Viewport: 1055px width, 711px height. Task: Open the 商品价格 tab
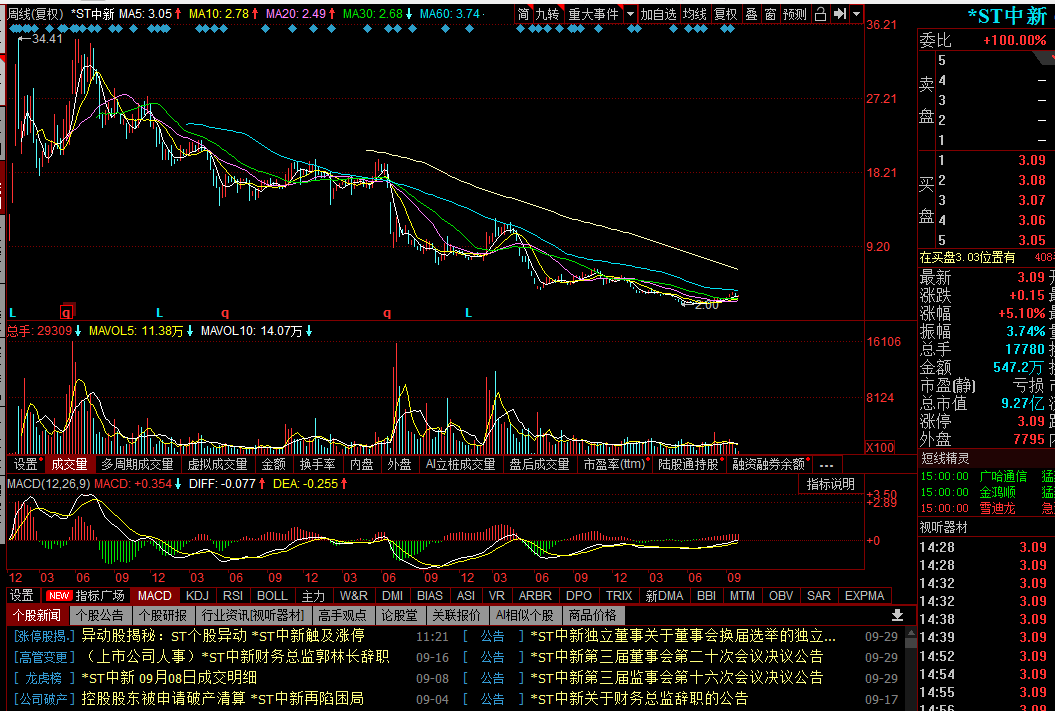[592, 615]
